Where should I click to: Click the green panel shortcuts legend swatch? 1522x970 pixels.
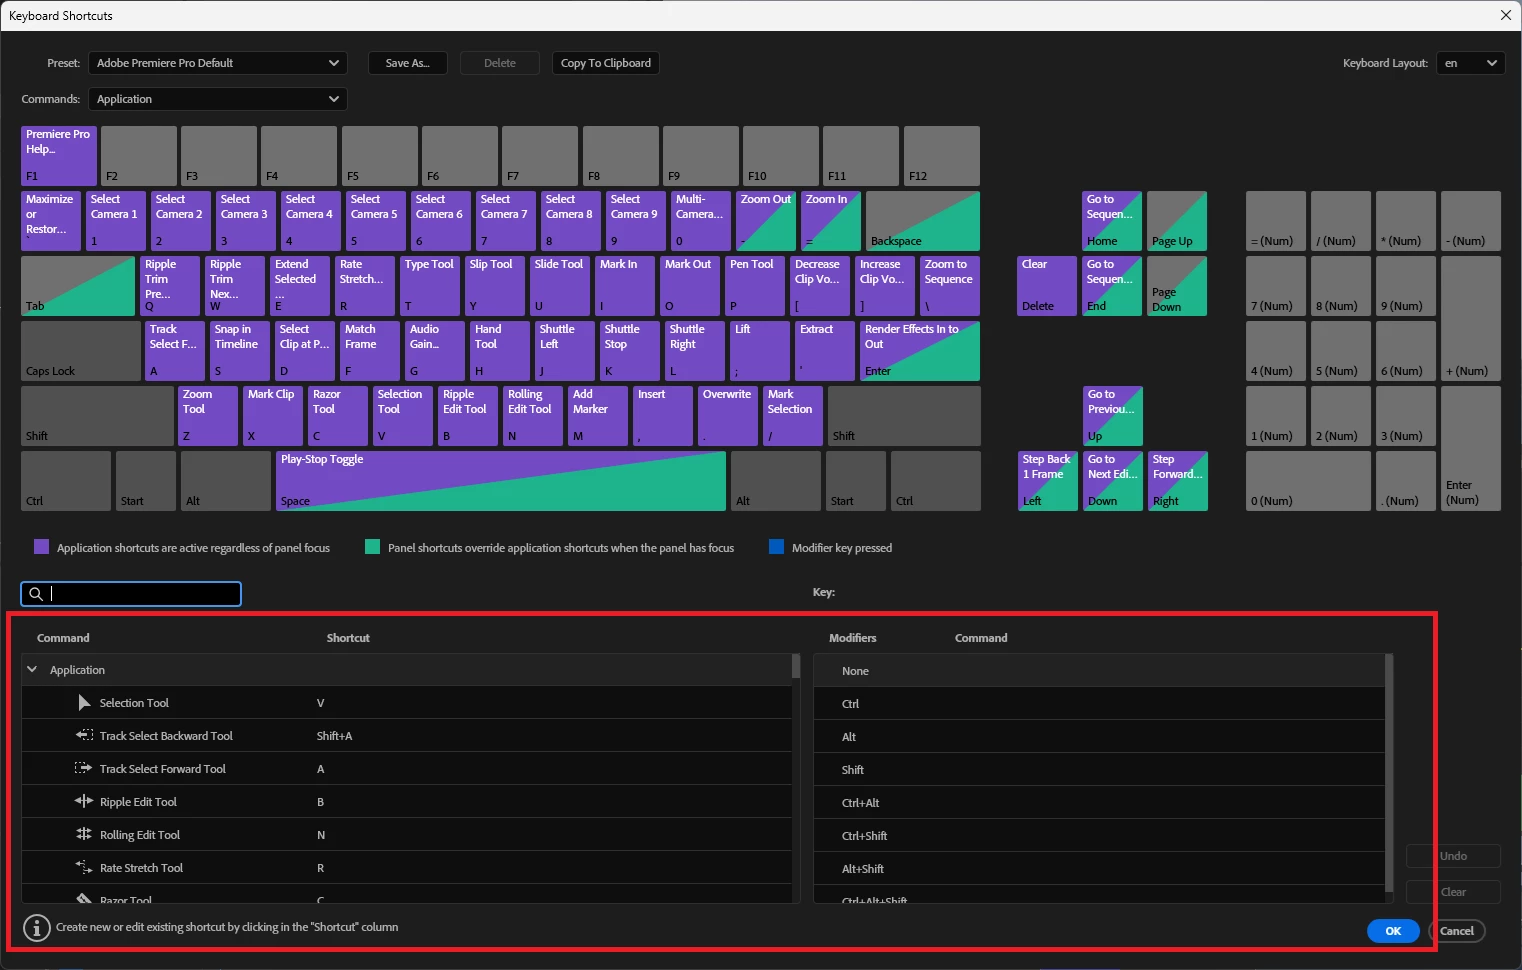[x=373, y=547]
